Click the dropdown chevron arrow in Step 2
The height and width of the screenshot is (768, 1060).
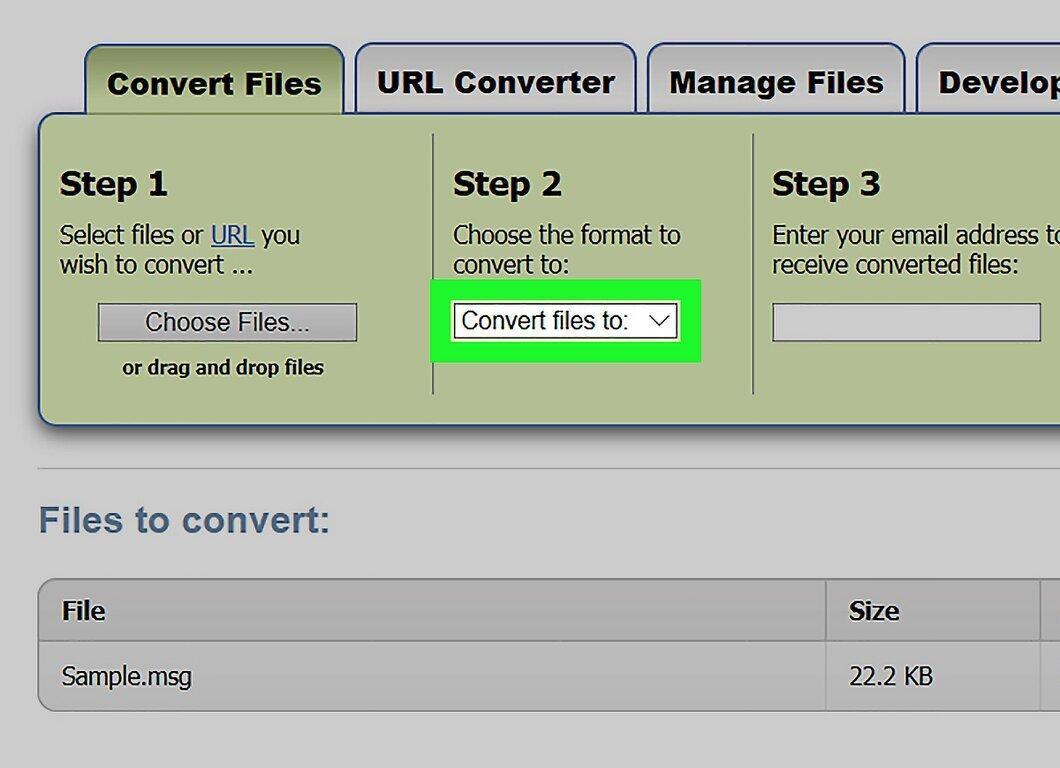click(659, 320)
